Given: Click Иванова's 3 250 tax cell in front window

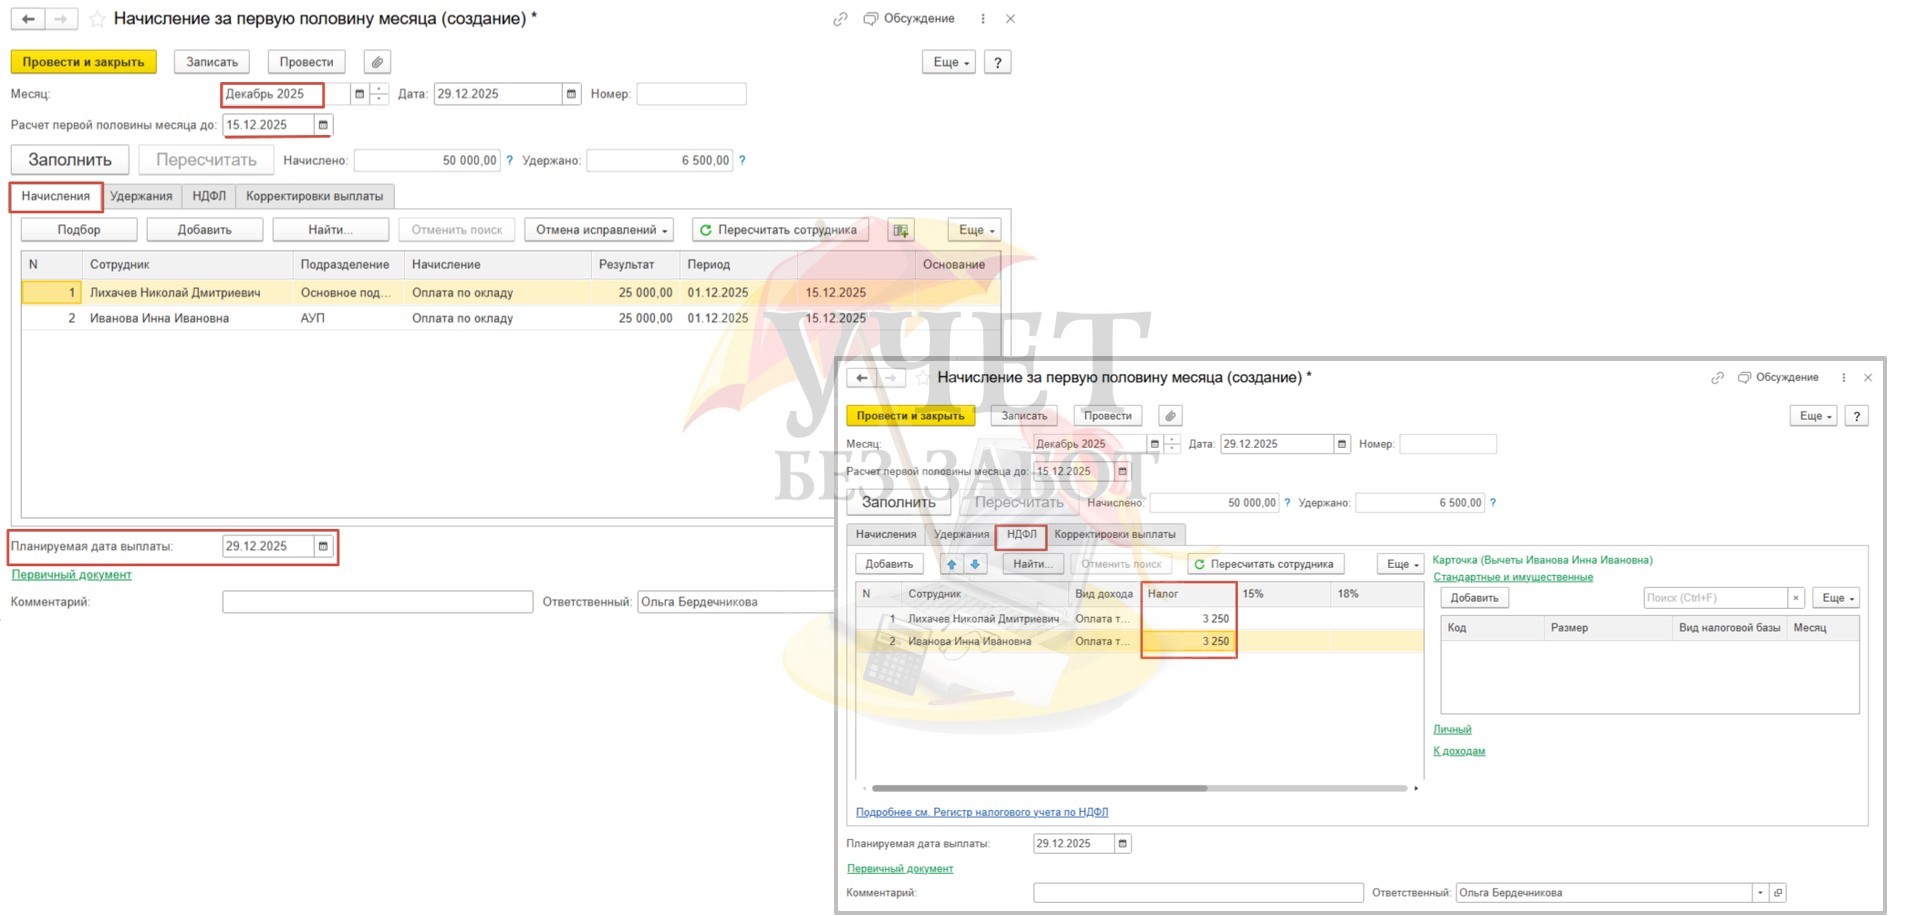Looking at the screenshot, I should pyautogui.click(x=1189, y=642).
